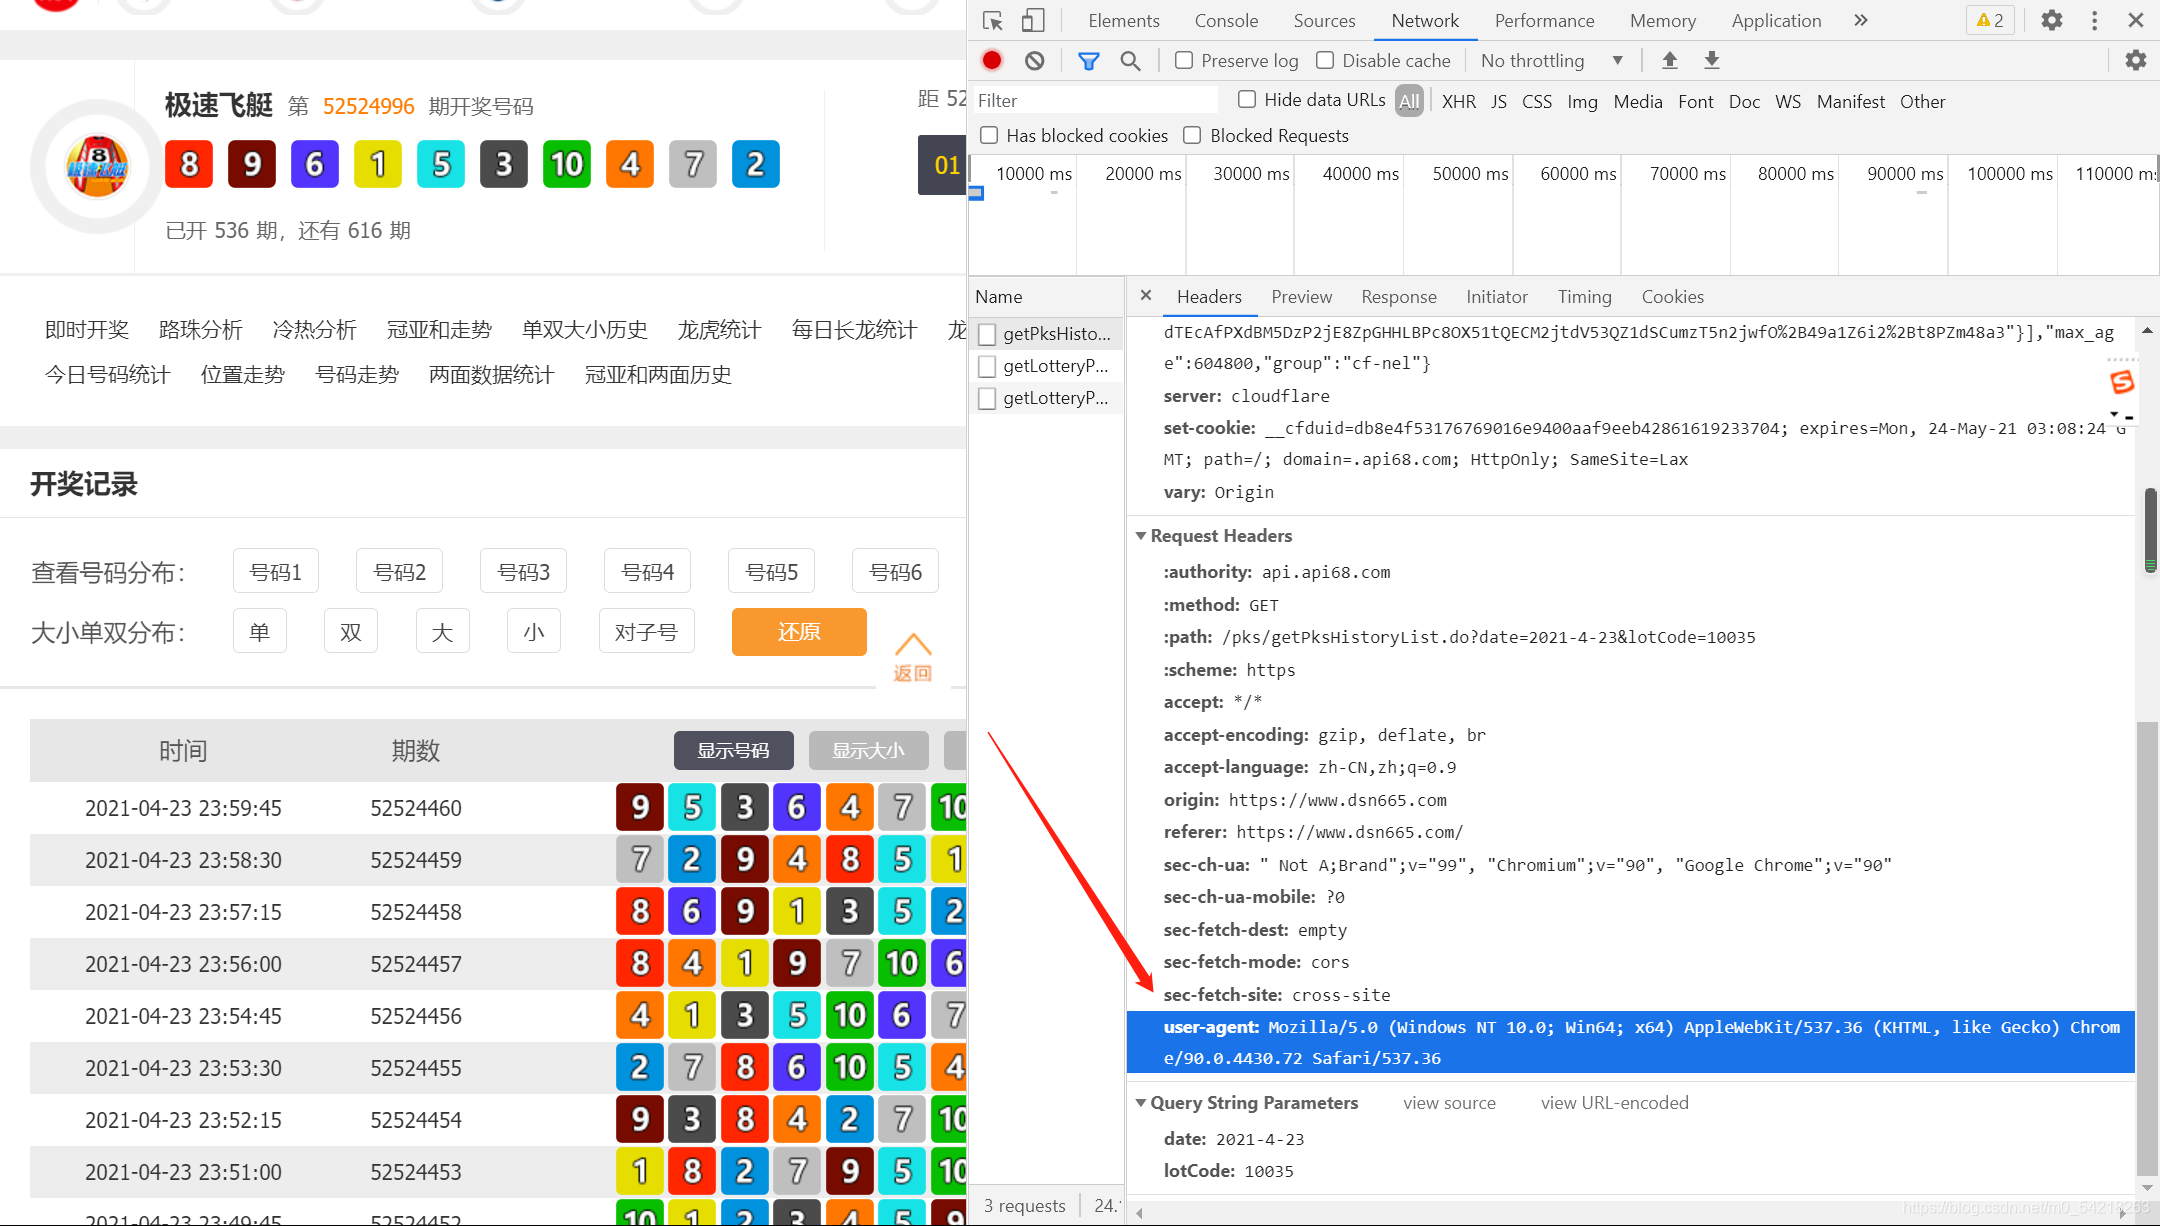
Task: Click view source in Query String Parameters
Action: (x=1446, y=1101)
